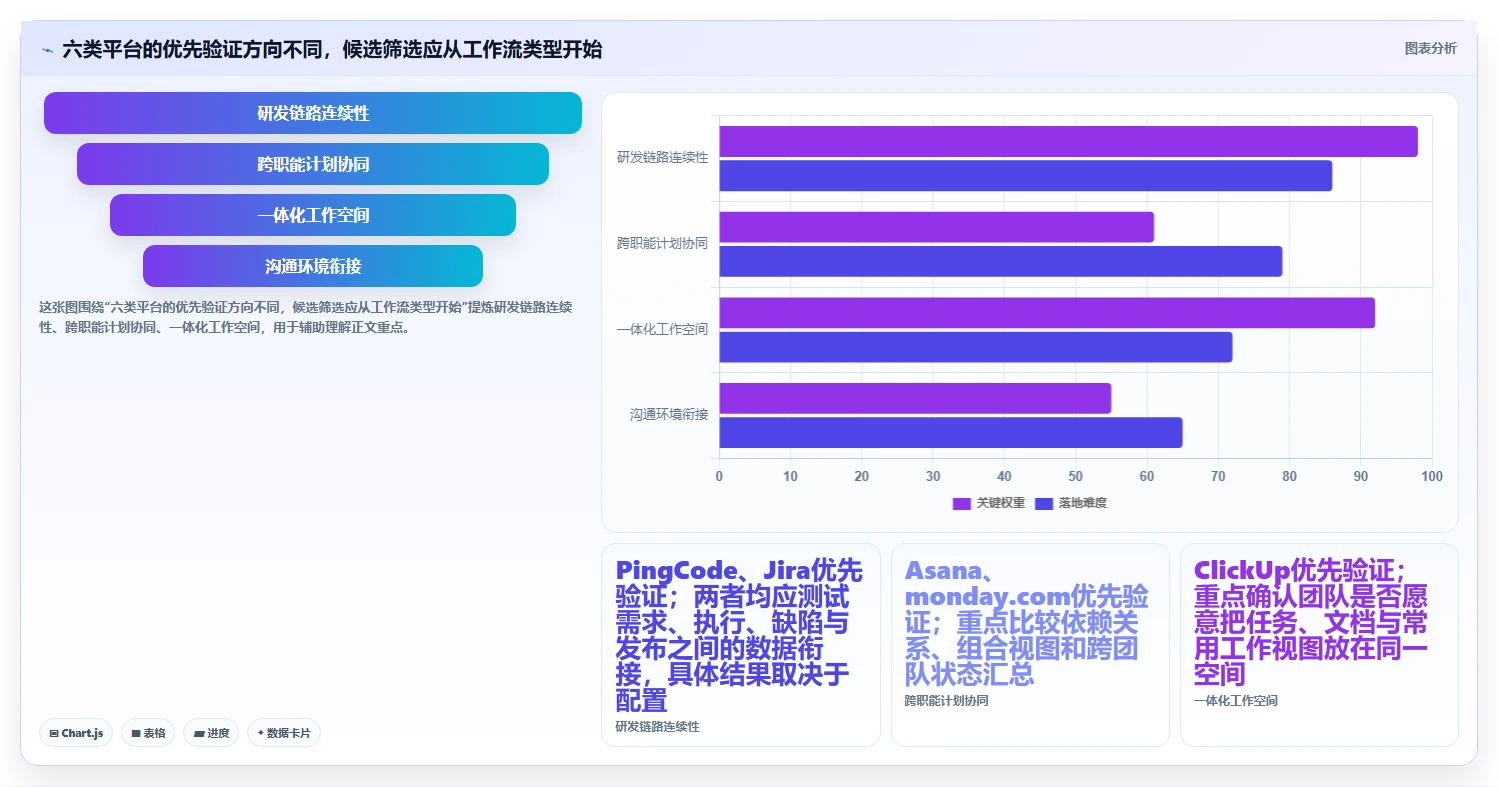Select the 沟通环境衔接 funnel bar
Viewport: 1498px width, 787px height.
coord(313,266)
